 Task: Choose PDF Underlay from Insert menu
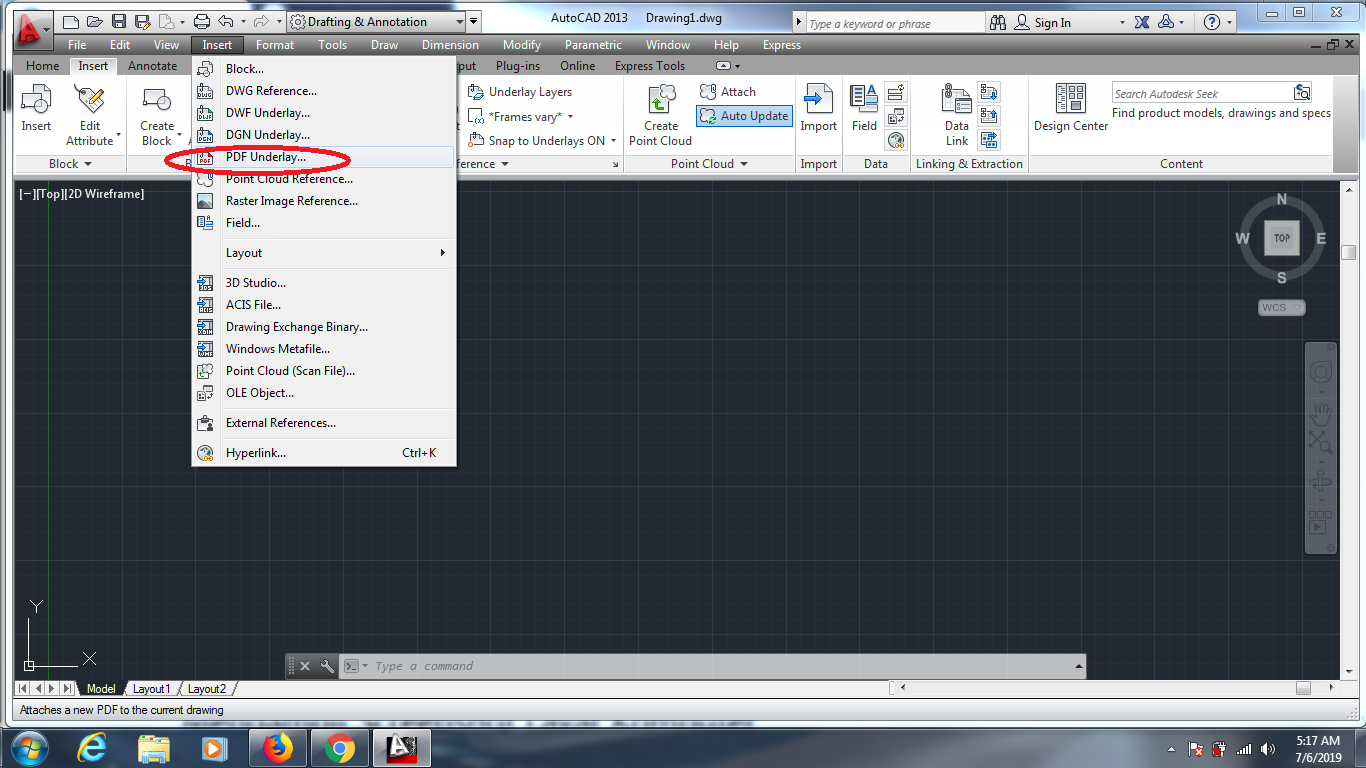pos(324,157)
